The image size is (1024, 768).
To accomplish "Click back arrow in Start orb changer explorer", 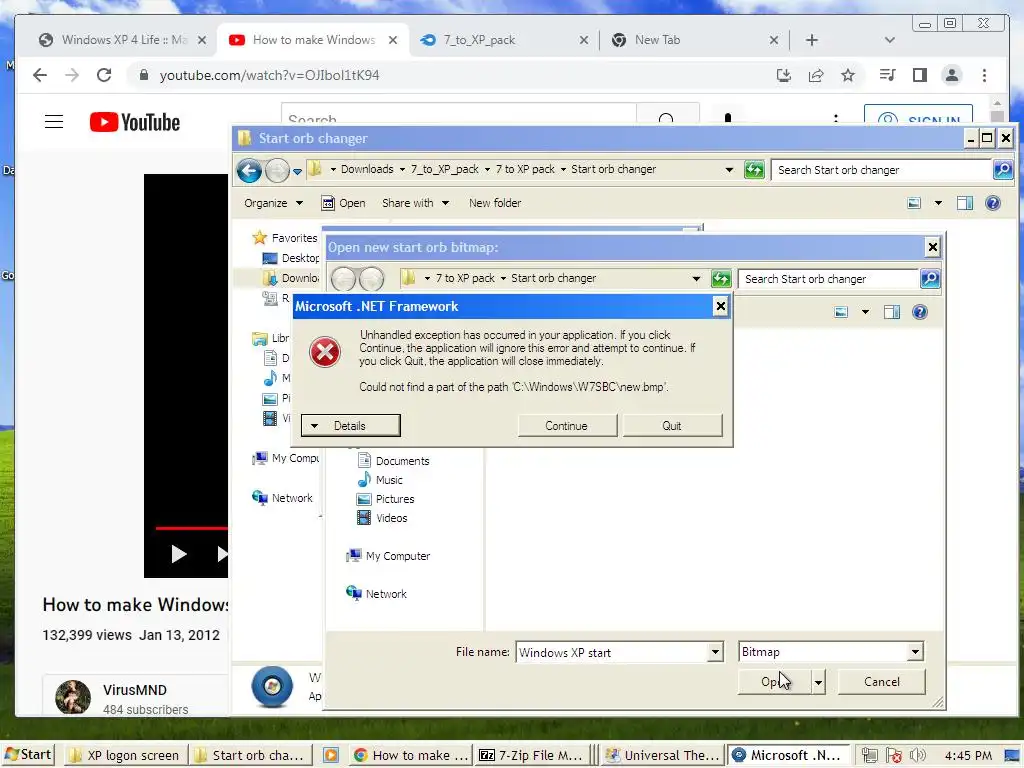I will click(249, 171).
